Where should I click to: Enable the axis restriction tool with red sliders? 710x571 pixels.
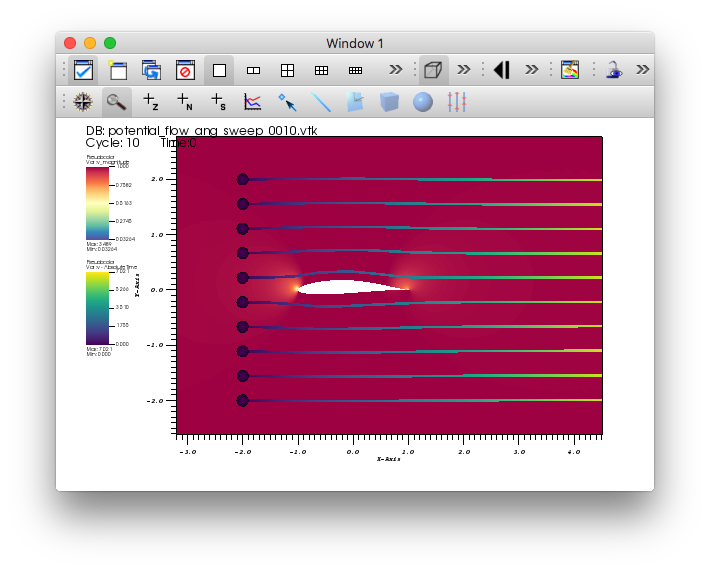tap(456, 102)
